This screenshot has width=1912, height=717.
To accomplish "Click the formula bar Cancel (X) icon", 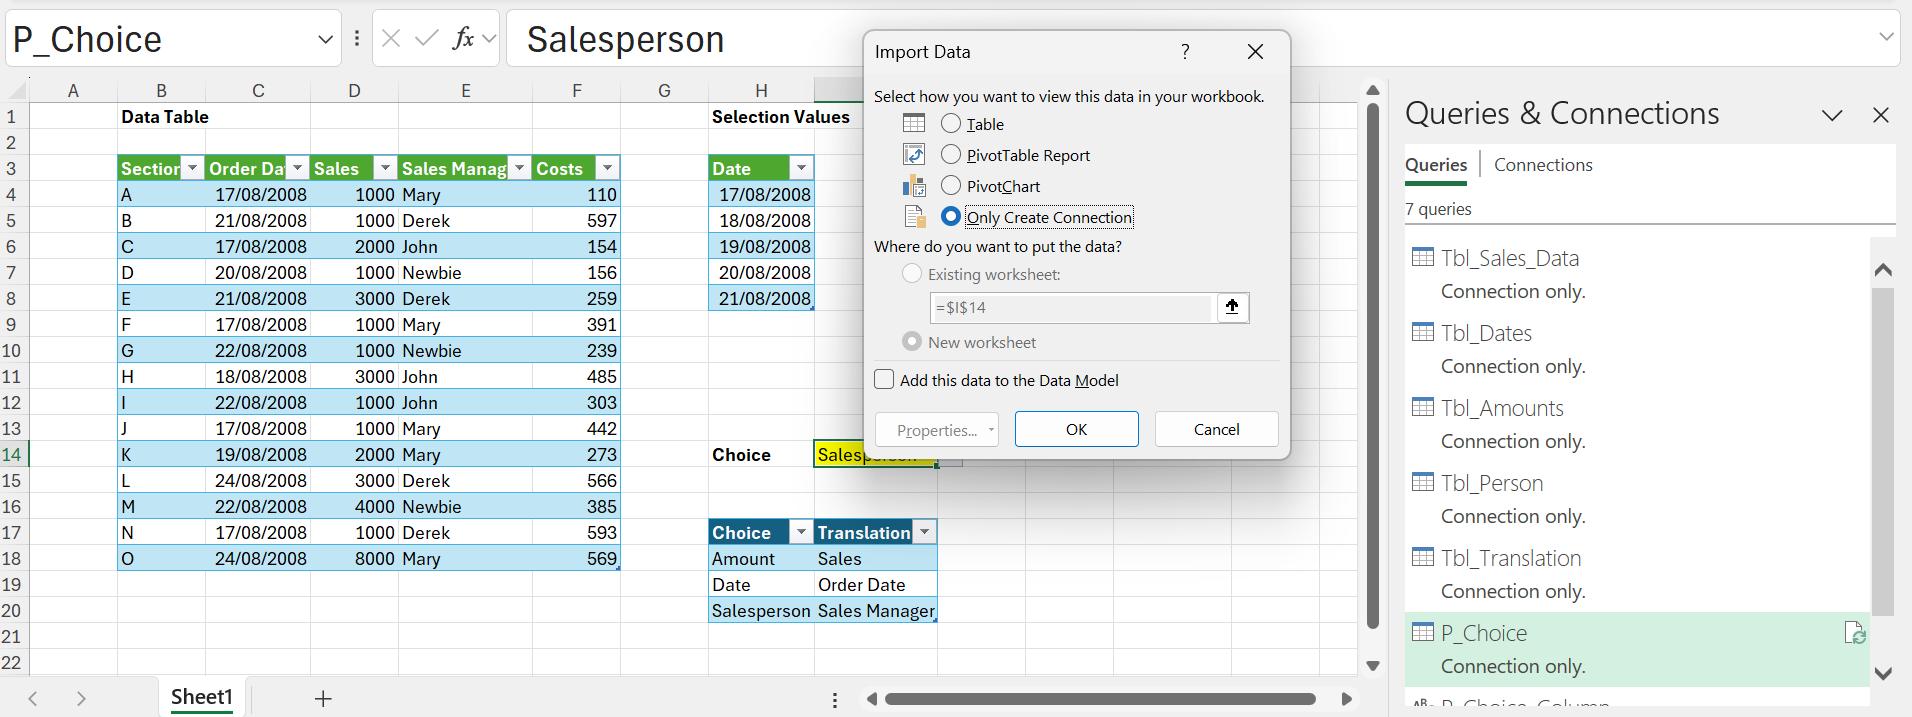I will (391, 39).
